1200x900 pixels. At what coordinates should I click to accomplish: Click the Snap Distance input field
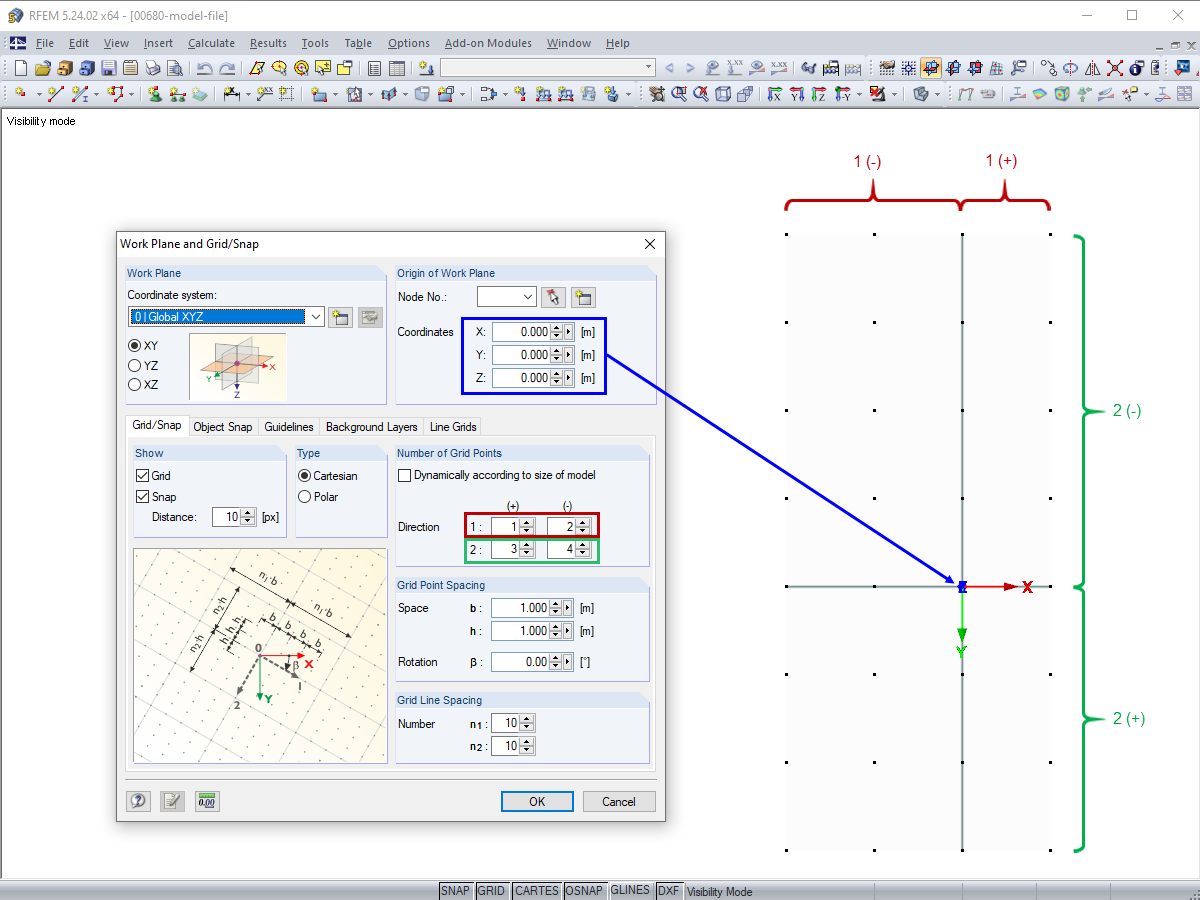227,517
